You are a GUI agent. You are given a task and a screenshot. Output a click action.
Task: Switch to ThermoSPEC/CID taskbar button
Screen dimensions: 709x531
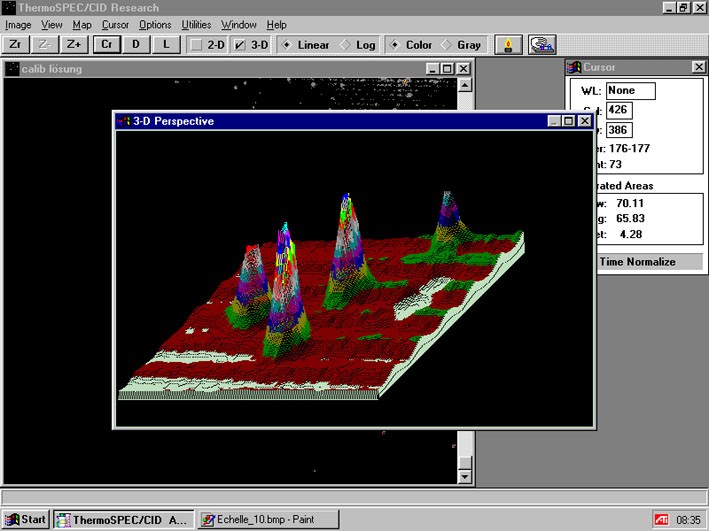(123, 520)
